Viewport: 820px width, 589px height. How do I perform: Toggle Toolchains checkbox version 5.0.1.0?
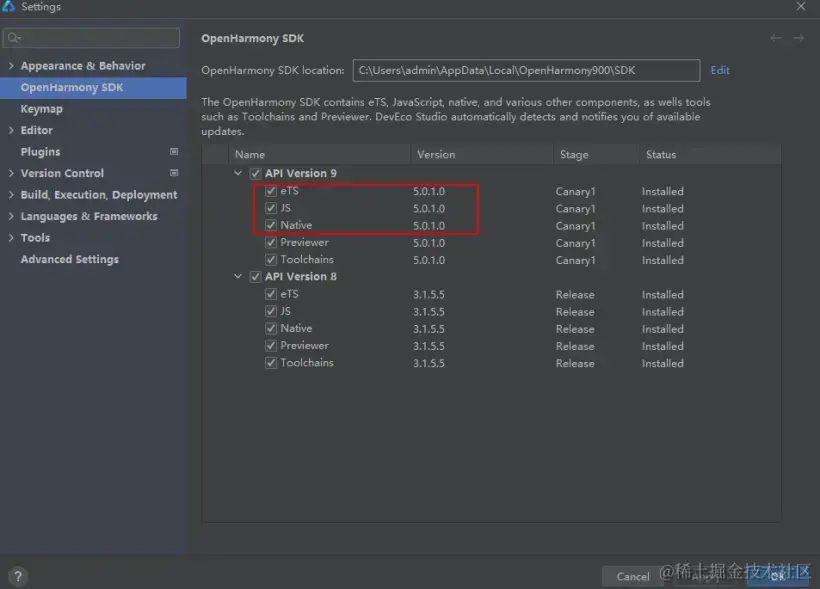[270, 259]
